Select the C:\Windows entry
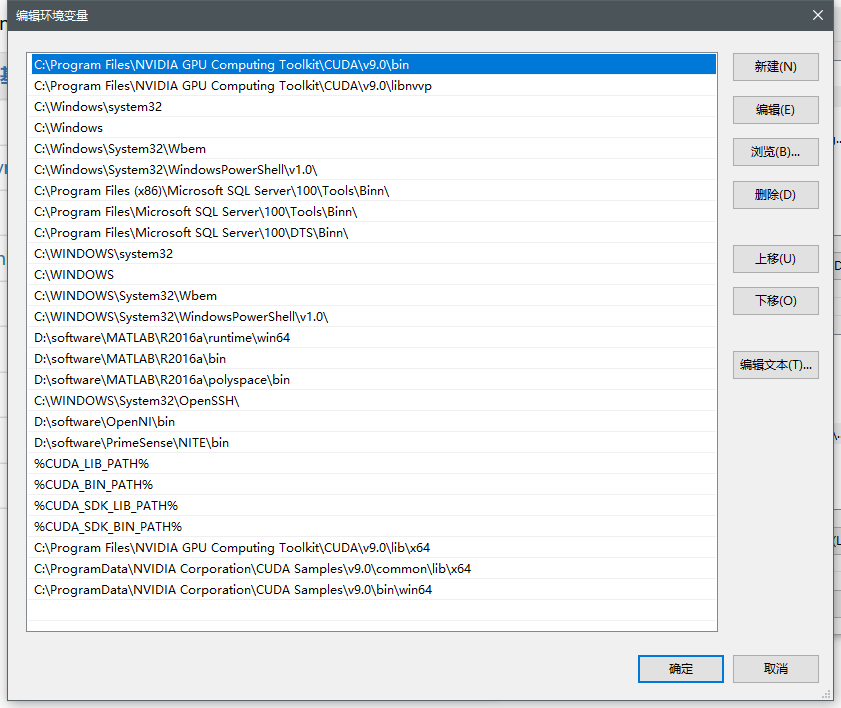The image size is (841, 708). (373, 128)
